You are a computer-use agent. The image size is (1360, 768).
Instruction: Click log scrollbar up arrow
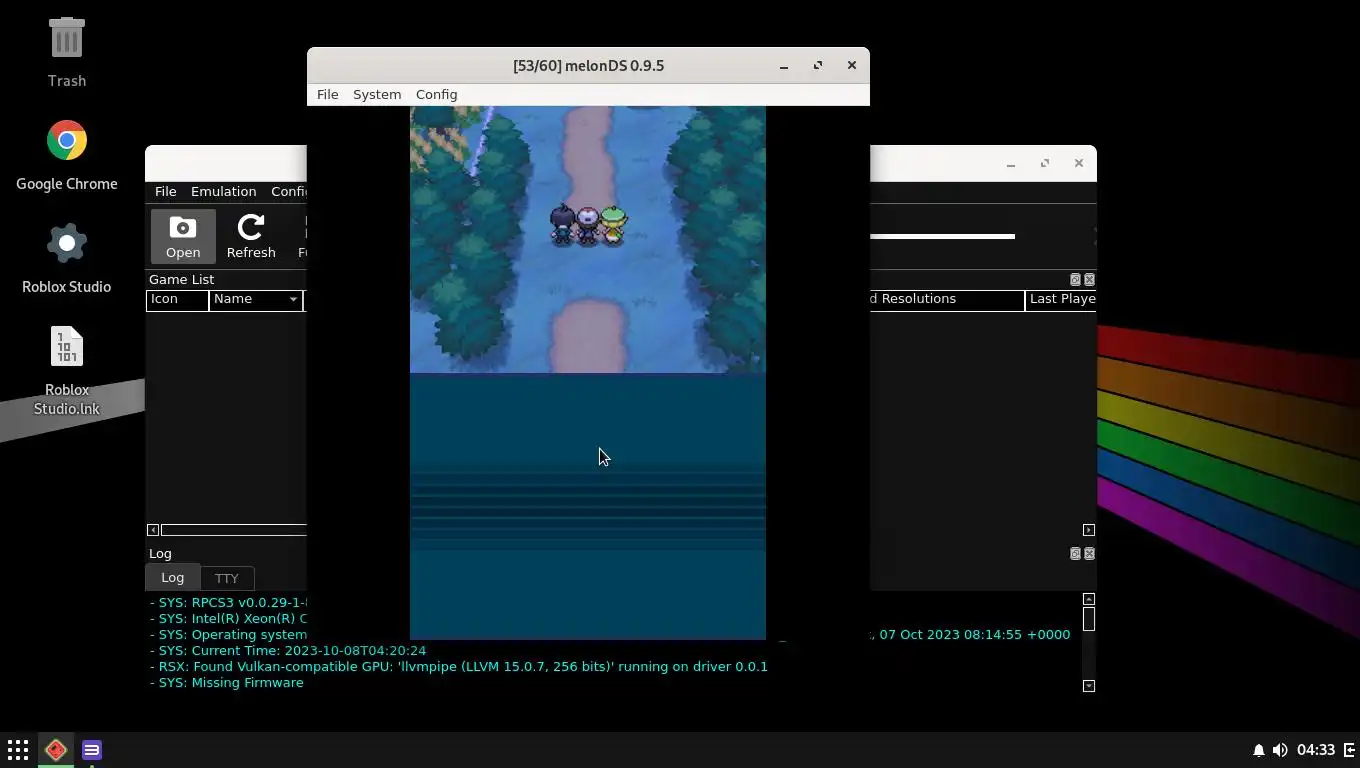[x=1089, y=599]
